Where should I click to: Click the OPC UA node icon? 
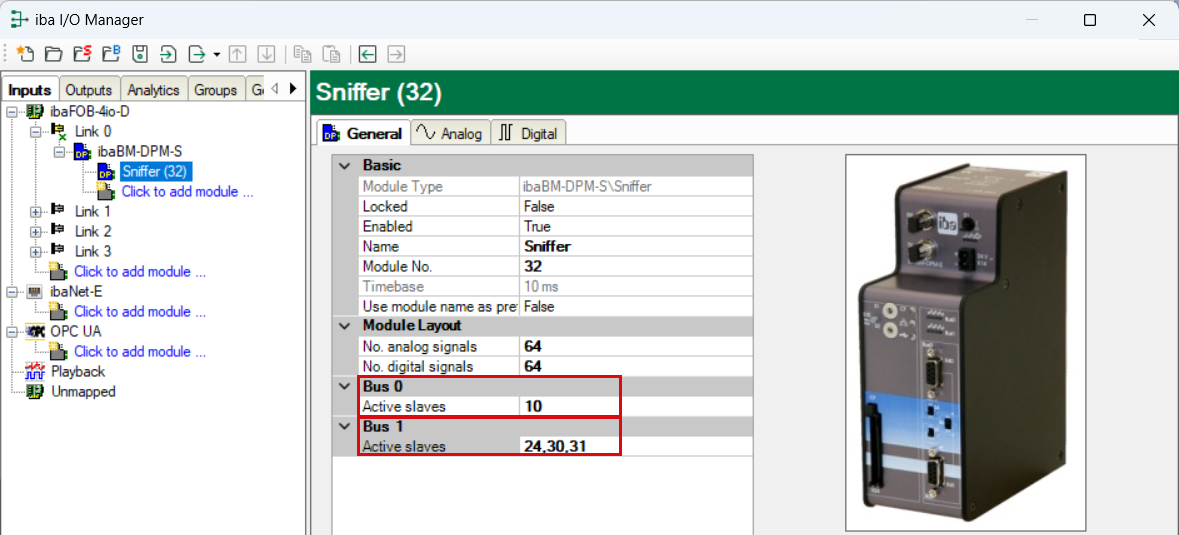(x=35, y=331)
